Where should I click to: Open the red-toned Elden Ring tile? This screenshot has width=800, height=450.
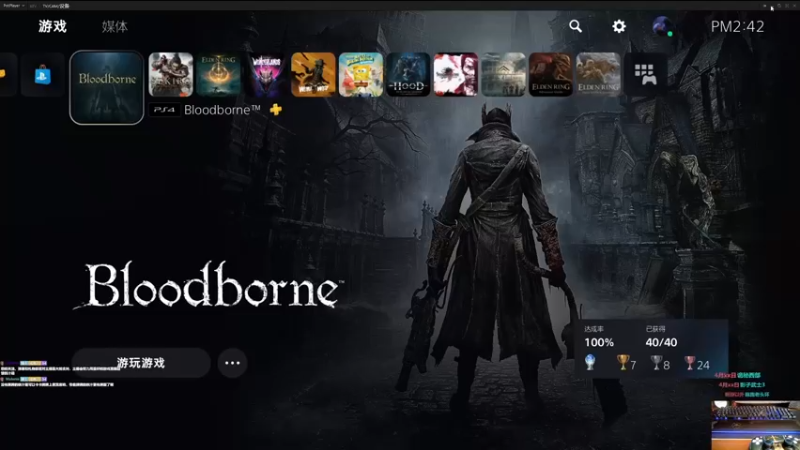tap(551, 74)
